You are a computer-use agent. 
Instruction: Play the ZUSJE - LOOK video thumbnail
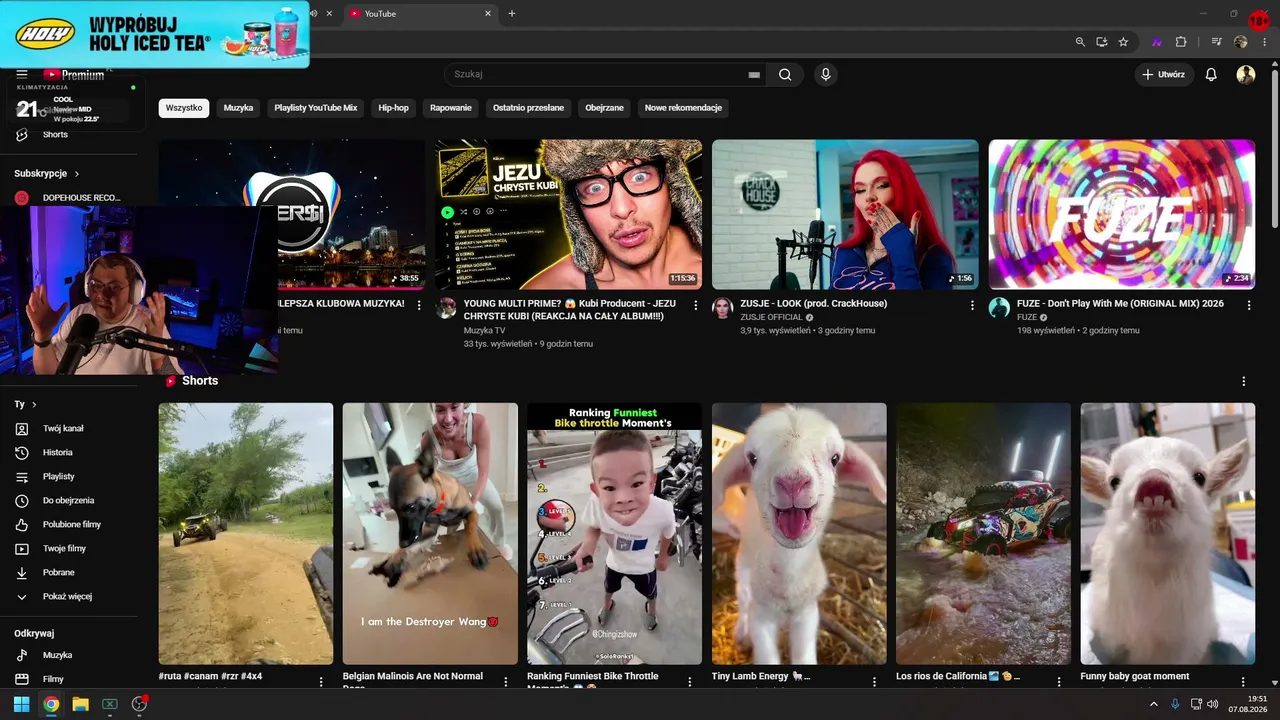845,214
